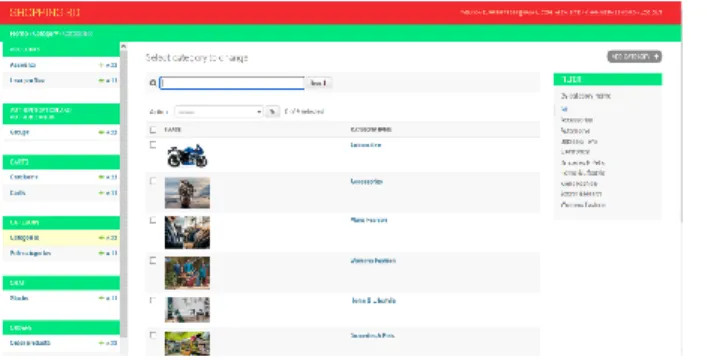Image resolution: width=711 pixels, height=360 pixels.
Task: Open the Womens Fashion category link in table
Action: [373, 261]
